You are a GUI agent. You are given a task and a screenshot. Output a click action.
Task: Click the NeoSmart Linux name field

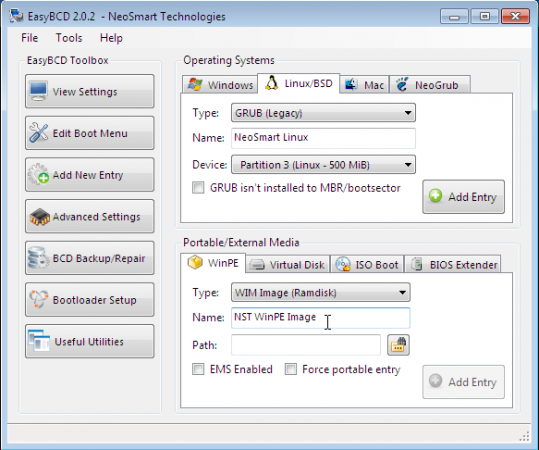point(323,138)
